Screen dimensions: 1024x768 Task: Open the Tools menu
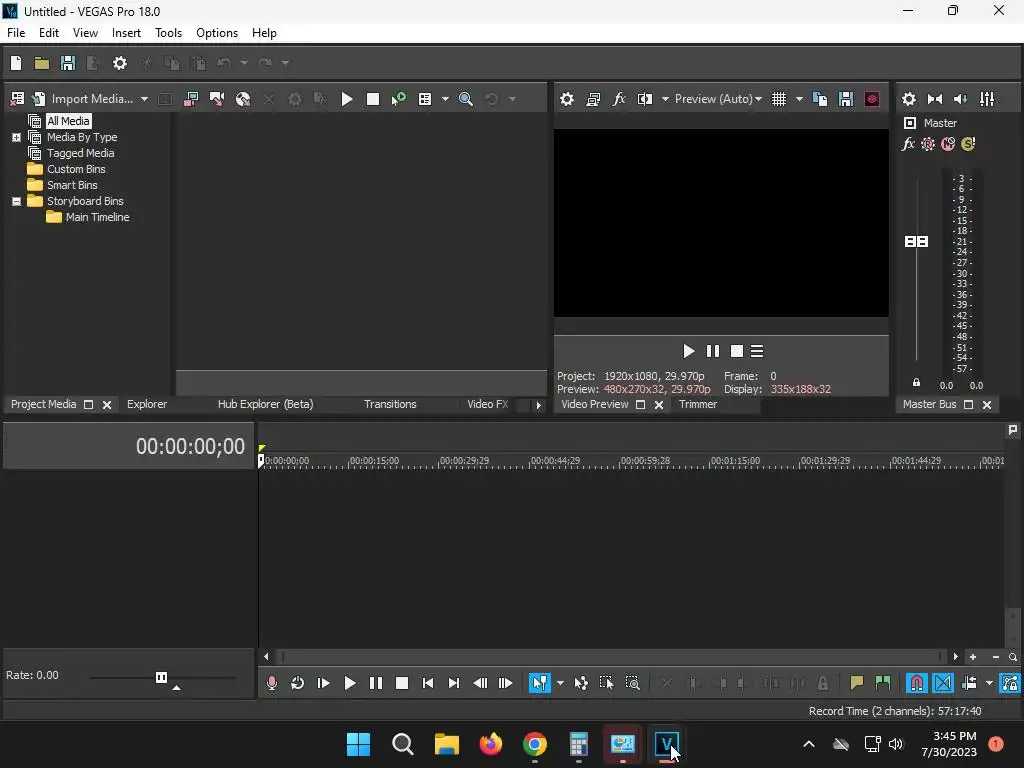coord(168,33)
